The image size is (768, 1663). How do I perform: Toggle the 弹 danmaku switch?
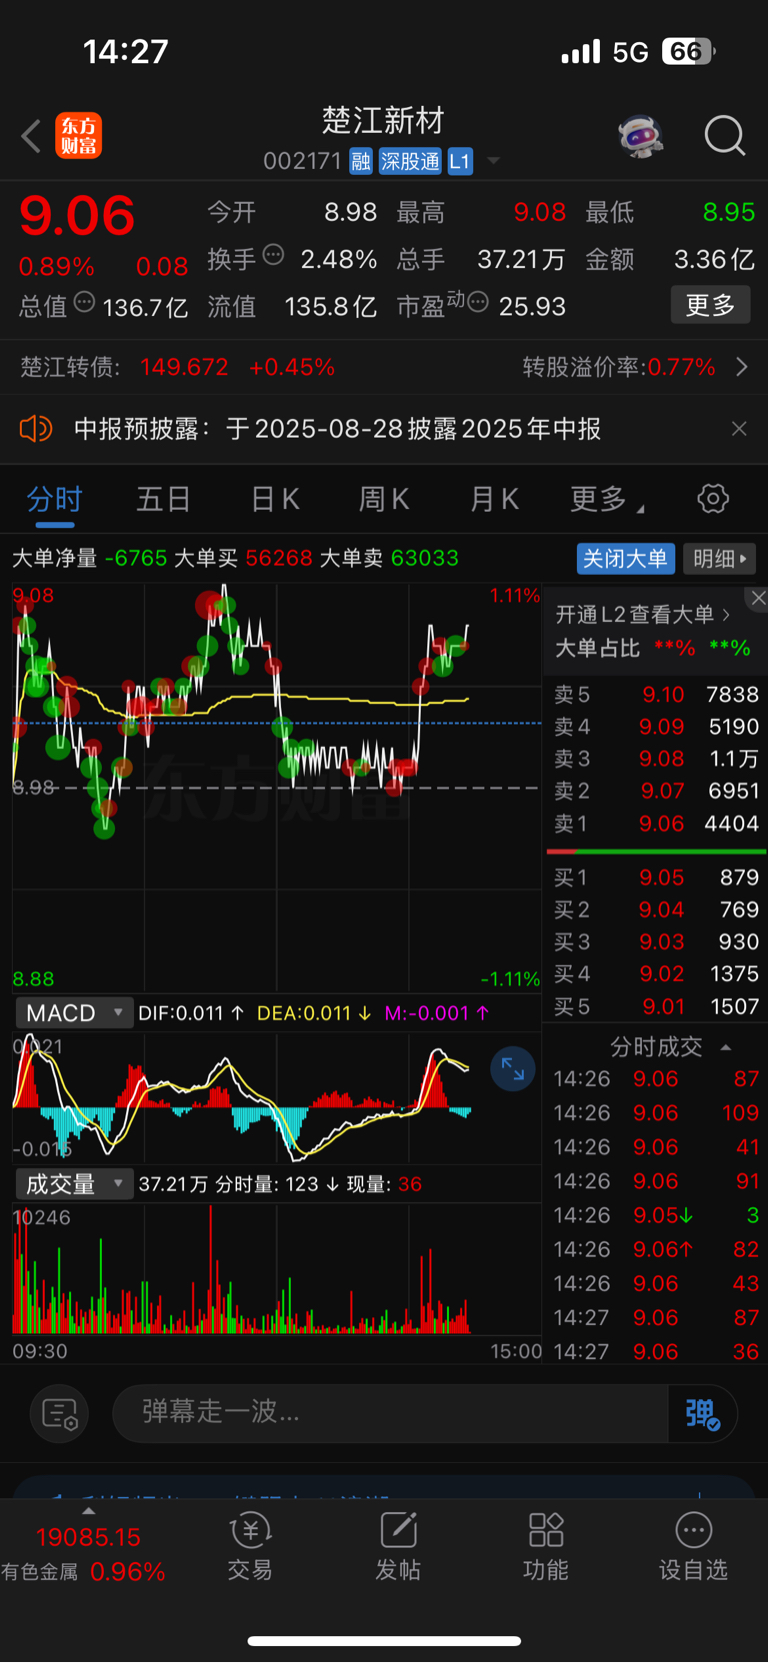point(703,1414)
